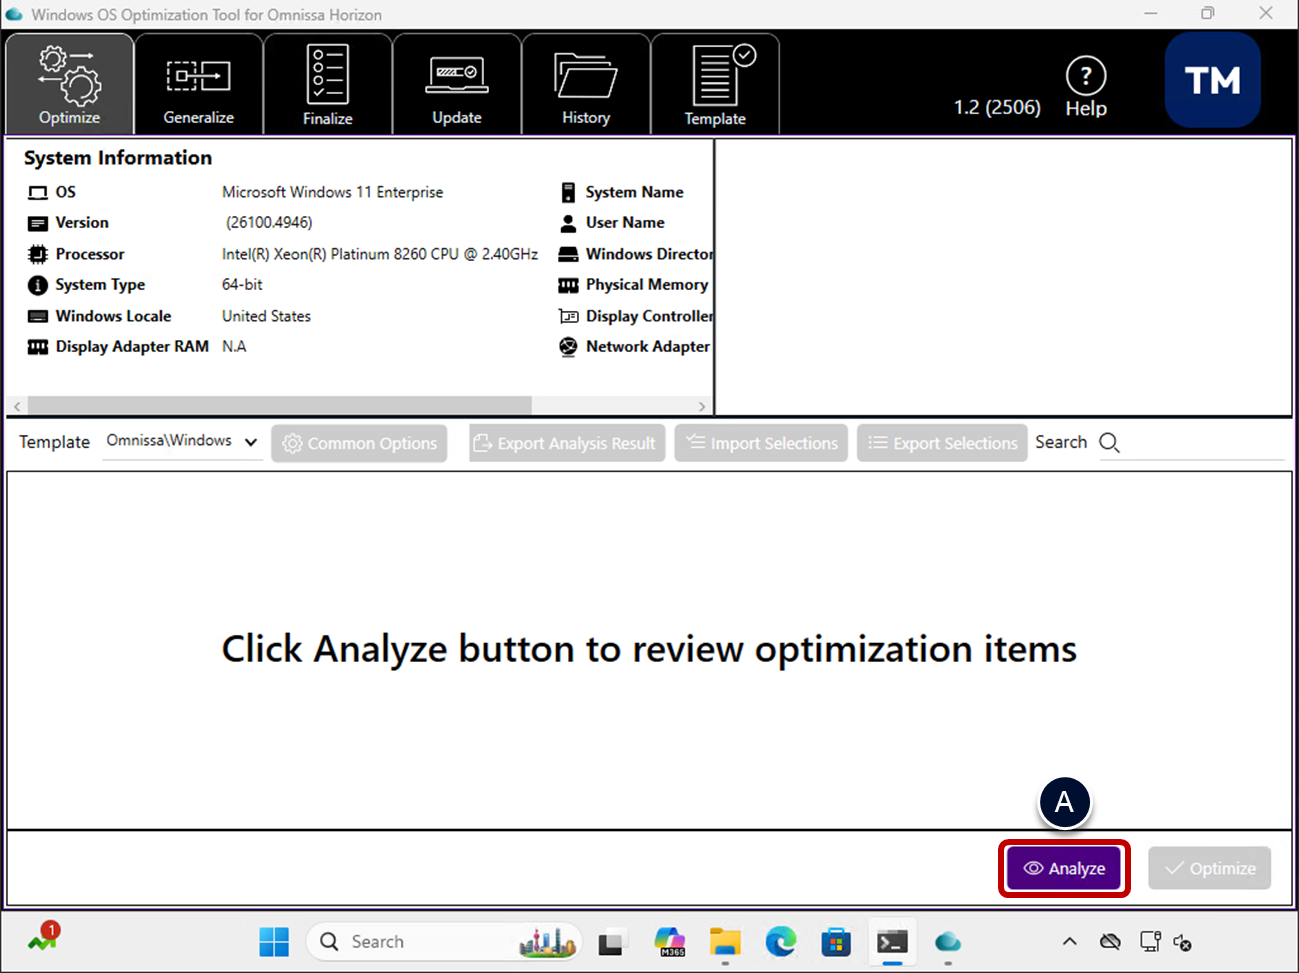Switch to the Template tab
This screenshot has width=1299, height=973.
(x=715, y=85)
